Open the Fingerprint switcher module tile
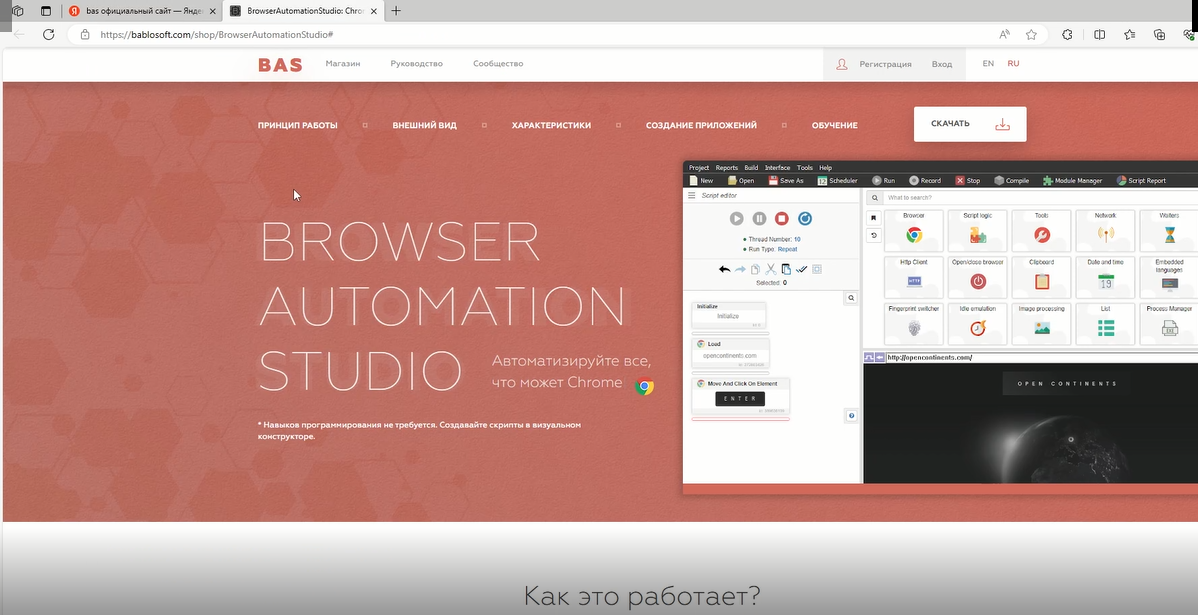Viewport: 1198px width, 615px height. [914, 323]
